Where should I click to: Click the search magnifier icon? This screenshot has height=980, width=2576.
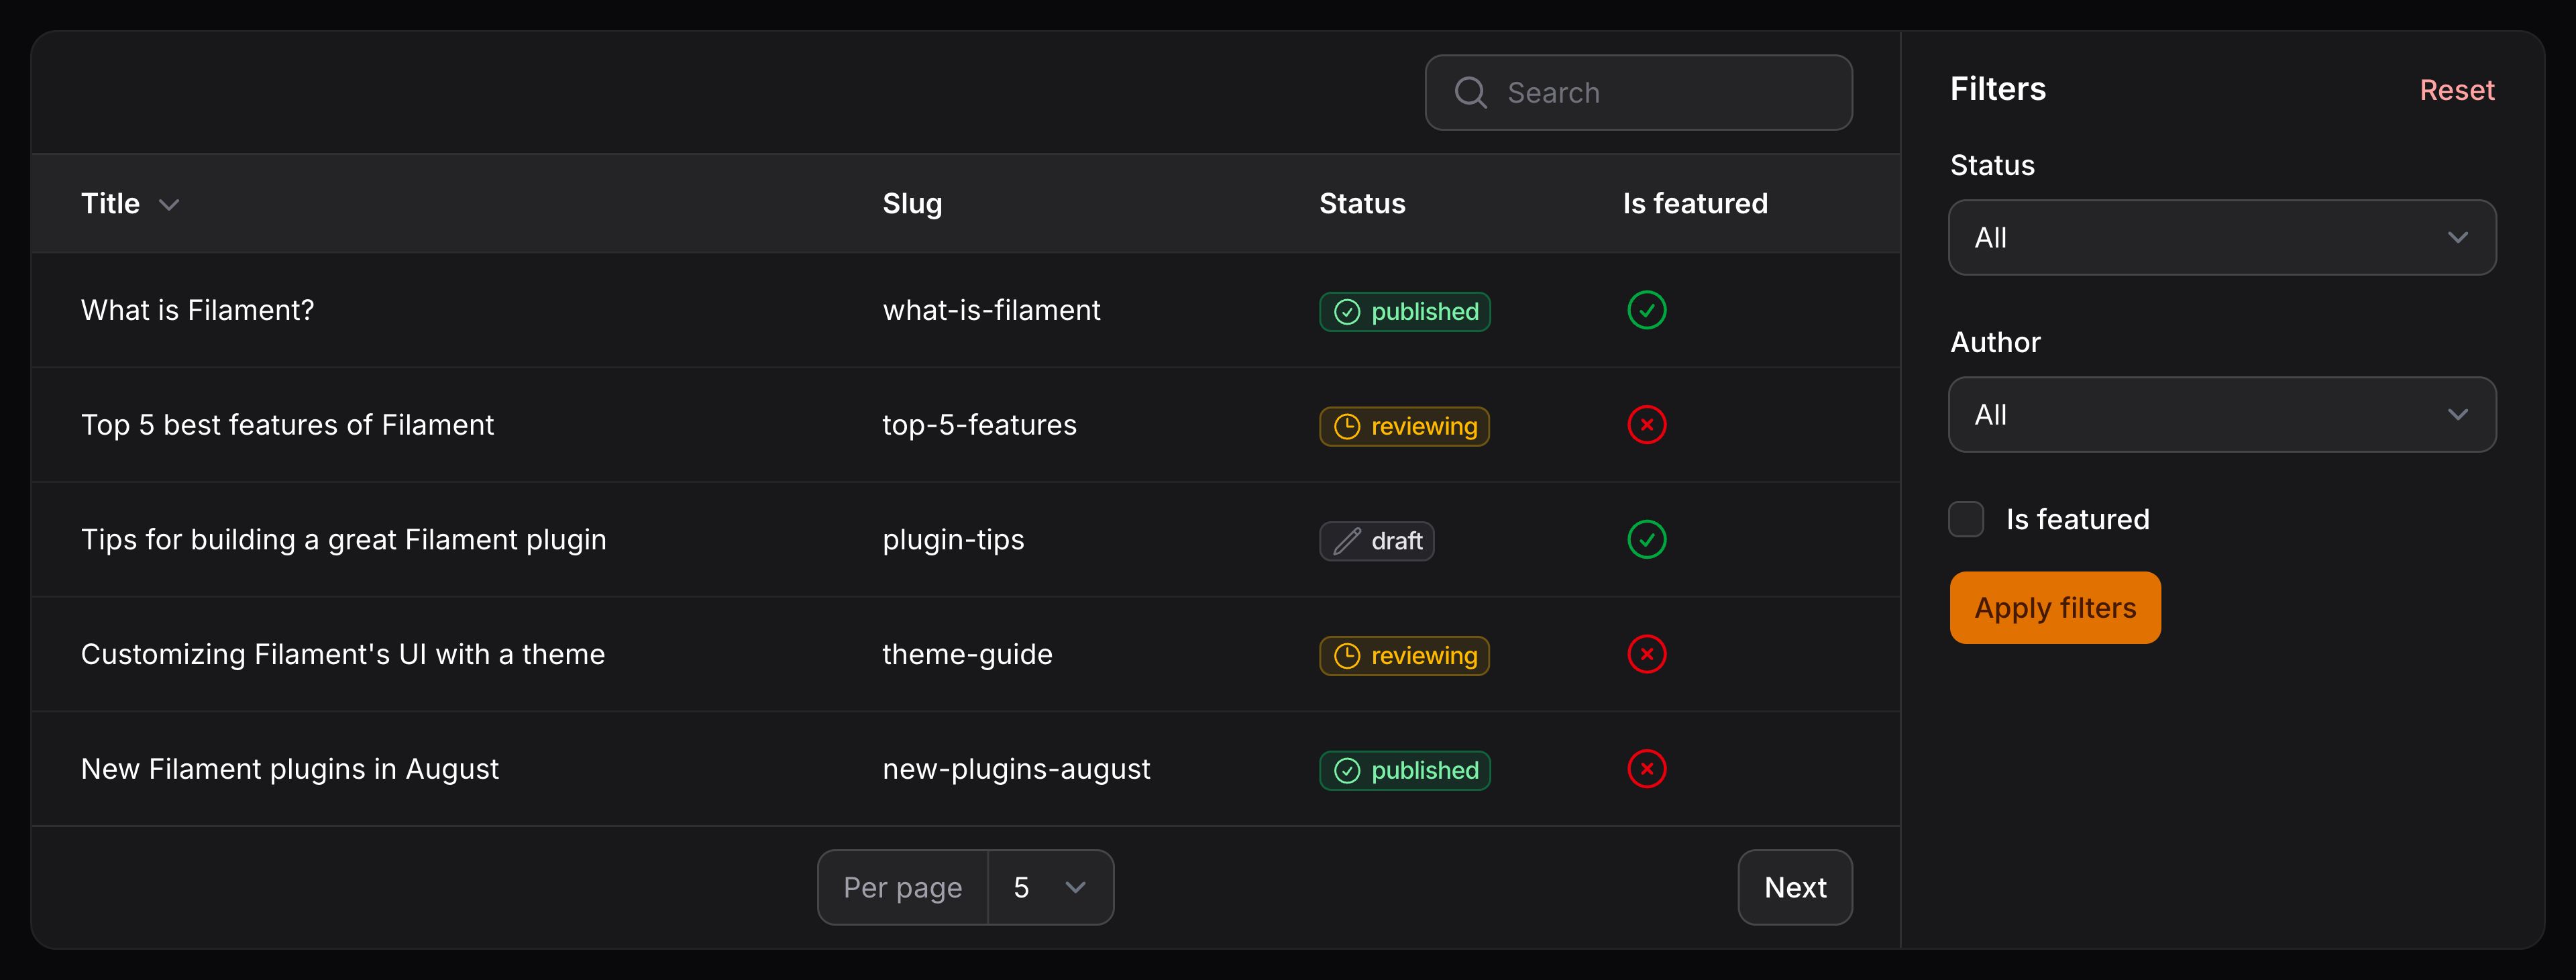[x=1470, y=92]
